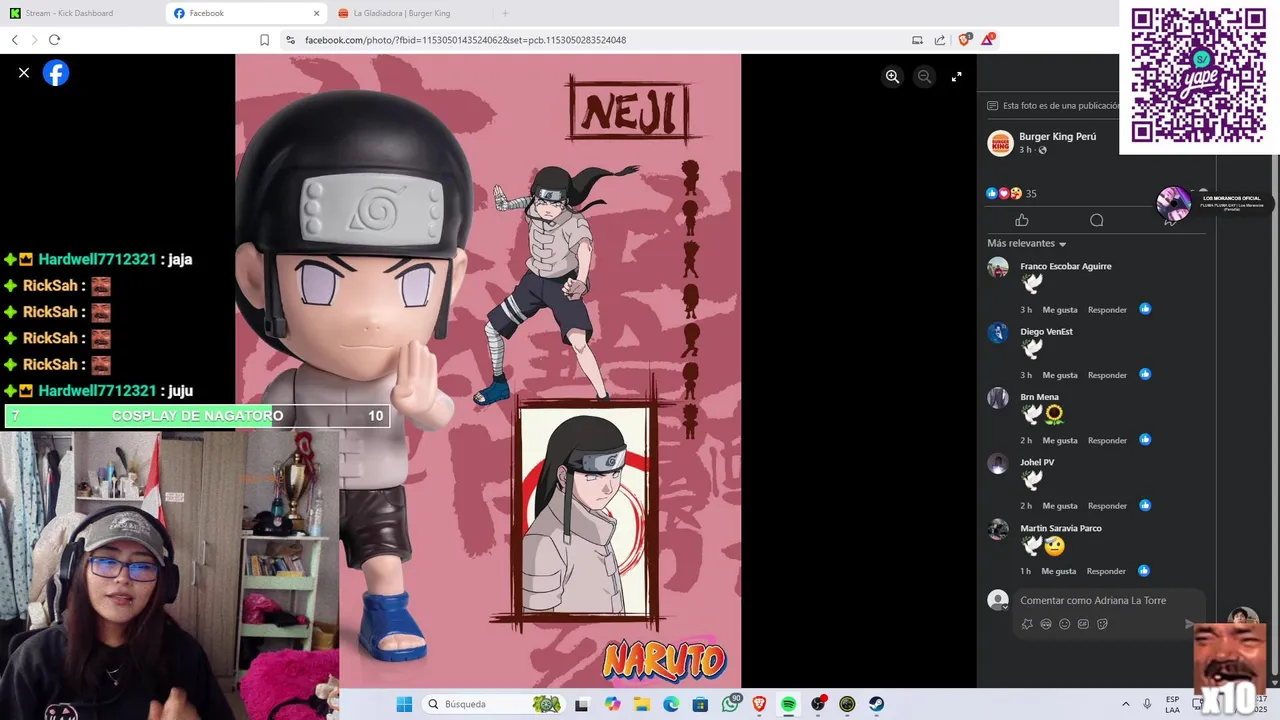The height and width of the screenshot is (720, 1280).
Task: Open Brave Rewards icon
Action: coord(988,39)
